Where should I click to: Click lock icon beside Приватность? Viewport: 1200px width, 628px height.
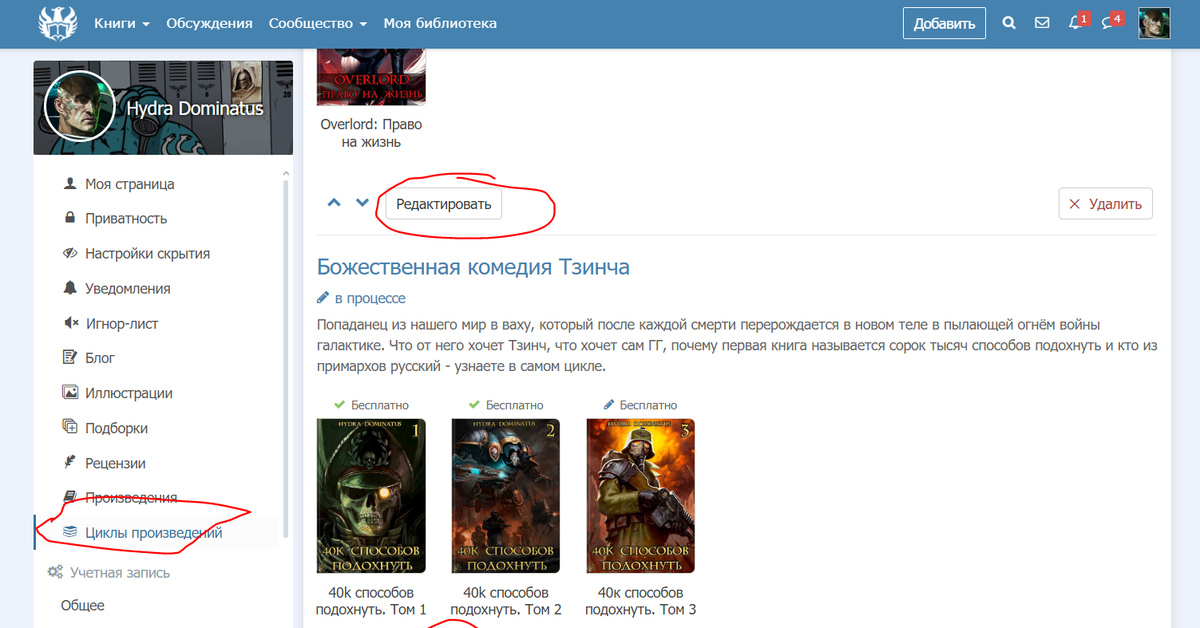tap(70, 218)
